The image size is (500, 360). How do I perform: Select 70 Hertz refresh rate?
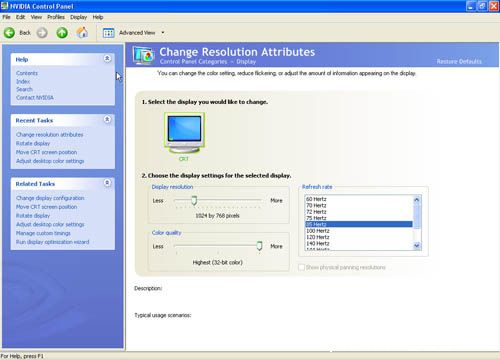point(359,205)
